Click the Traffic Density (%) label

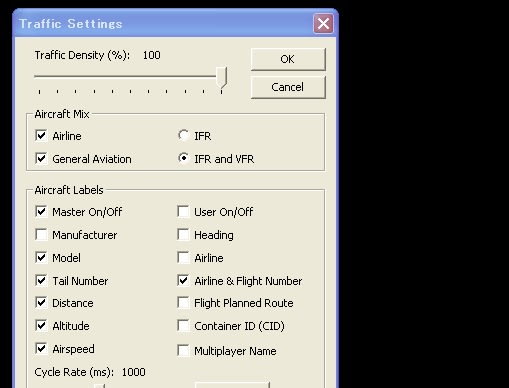82,55
